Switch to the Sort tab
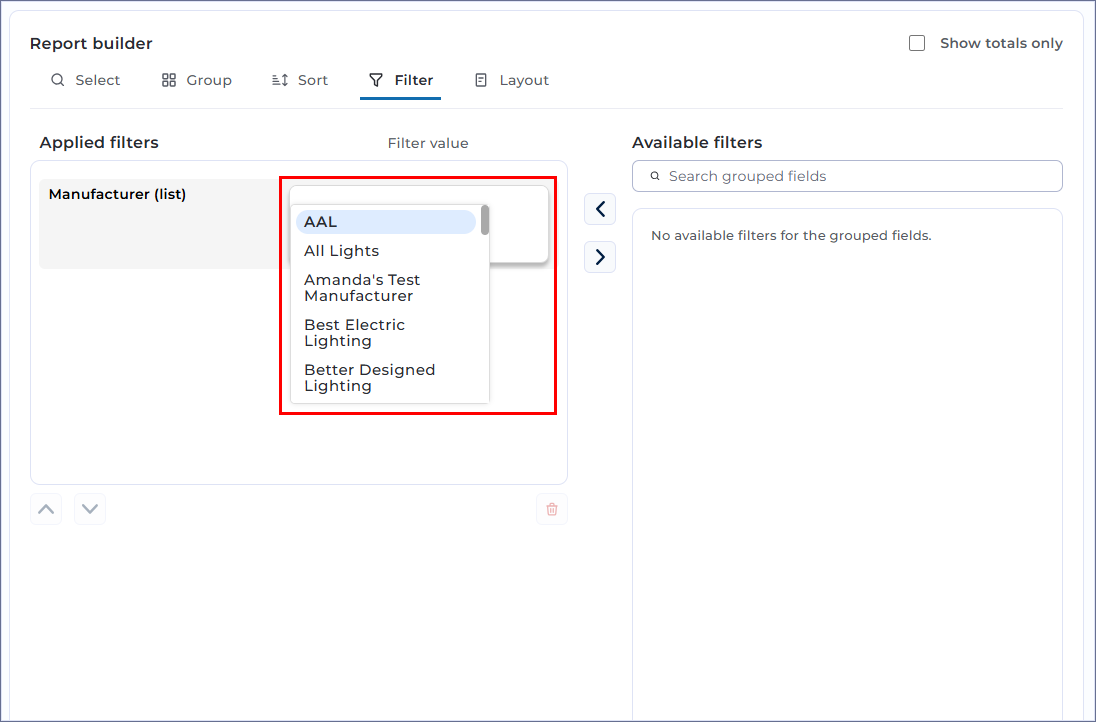Image resolution: width=1096 pixels, height=722 pixels. click(300, 80)
